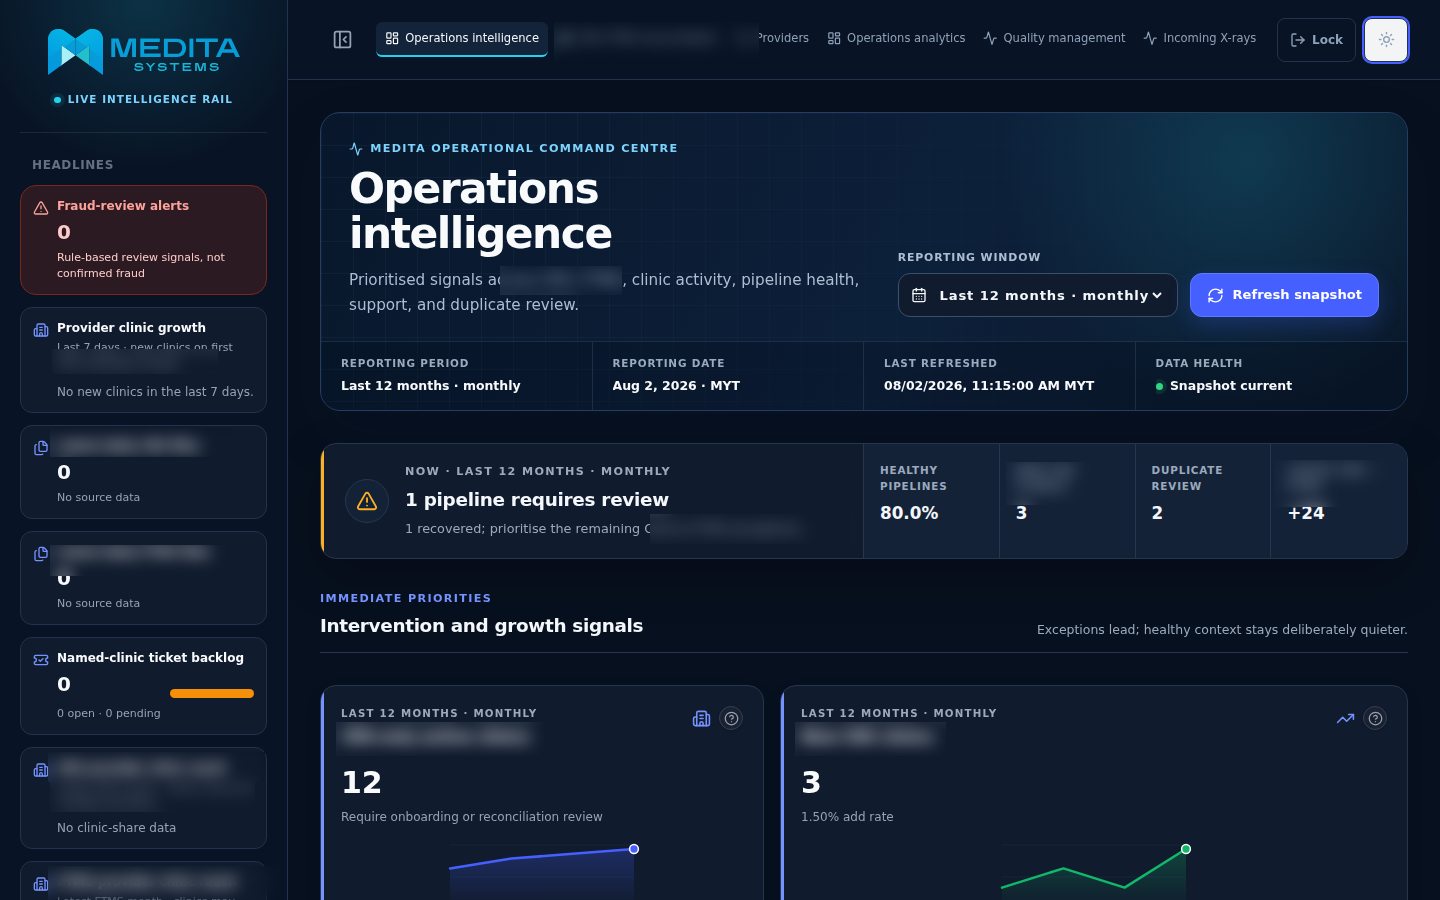The width and height of the screenshot is (1440, 900).
Task: Click the Refresh snapshot button
Action: pyautogui.click(x=1284, y=295)
